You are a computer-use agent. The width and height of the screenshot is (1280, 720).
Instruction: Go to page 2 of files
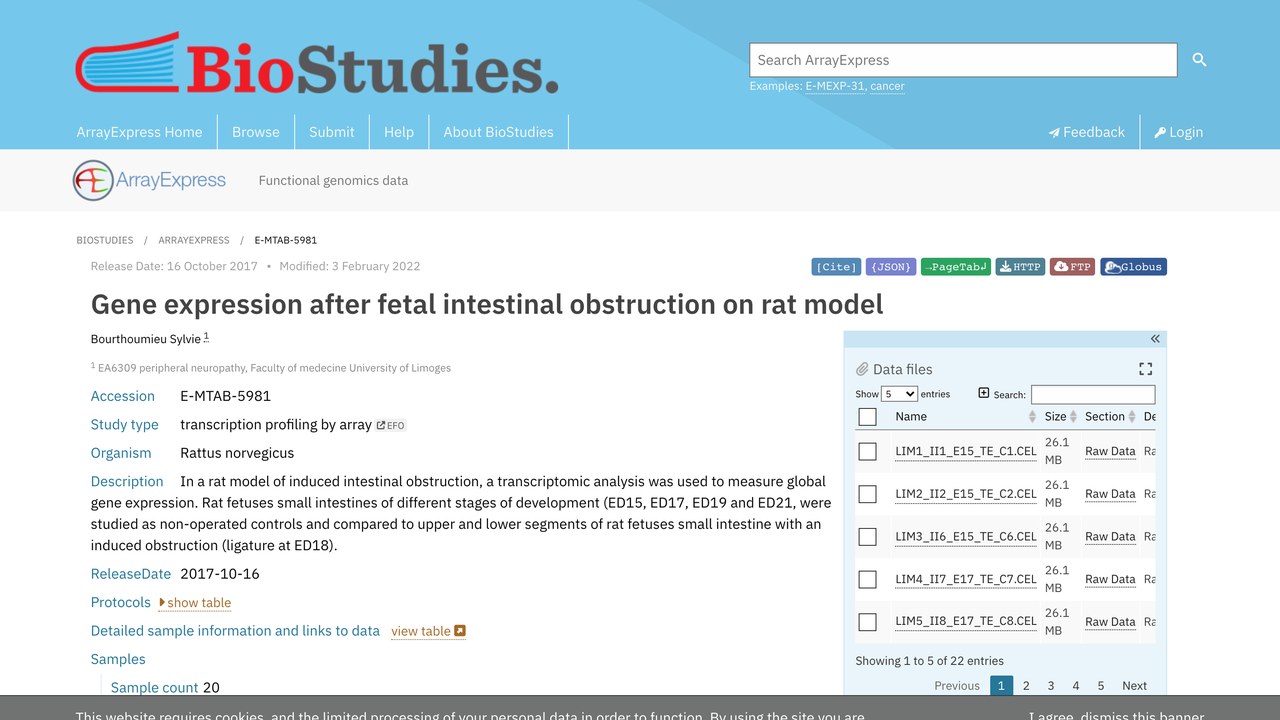(1026, 686)
